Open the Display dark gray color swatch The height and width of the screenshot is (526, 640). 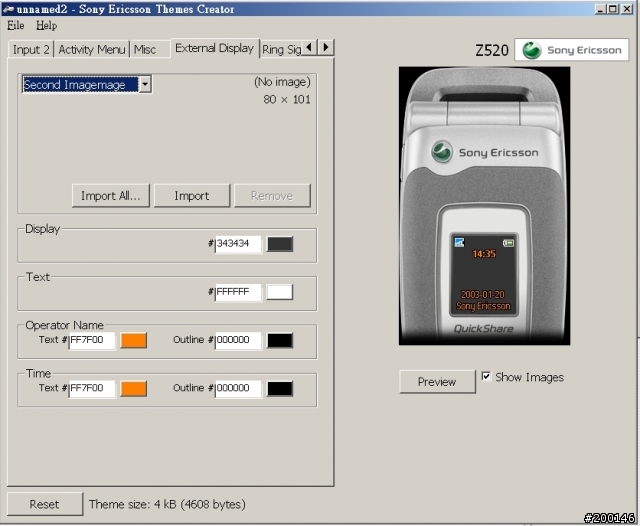click(280, 244)
